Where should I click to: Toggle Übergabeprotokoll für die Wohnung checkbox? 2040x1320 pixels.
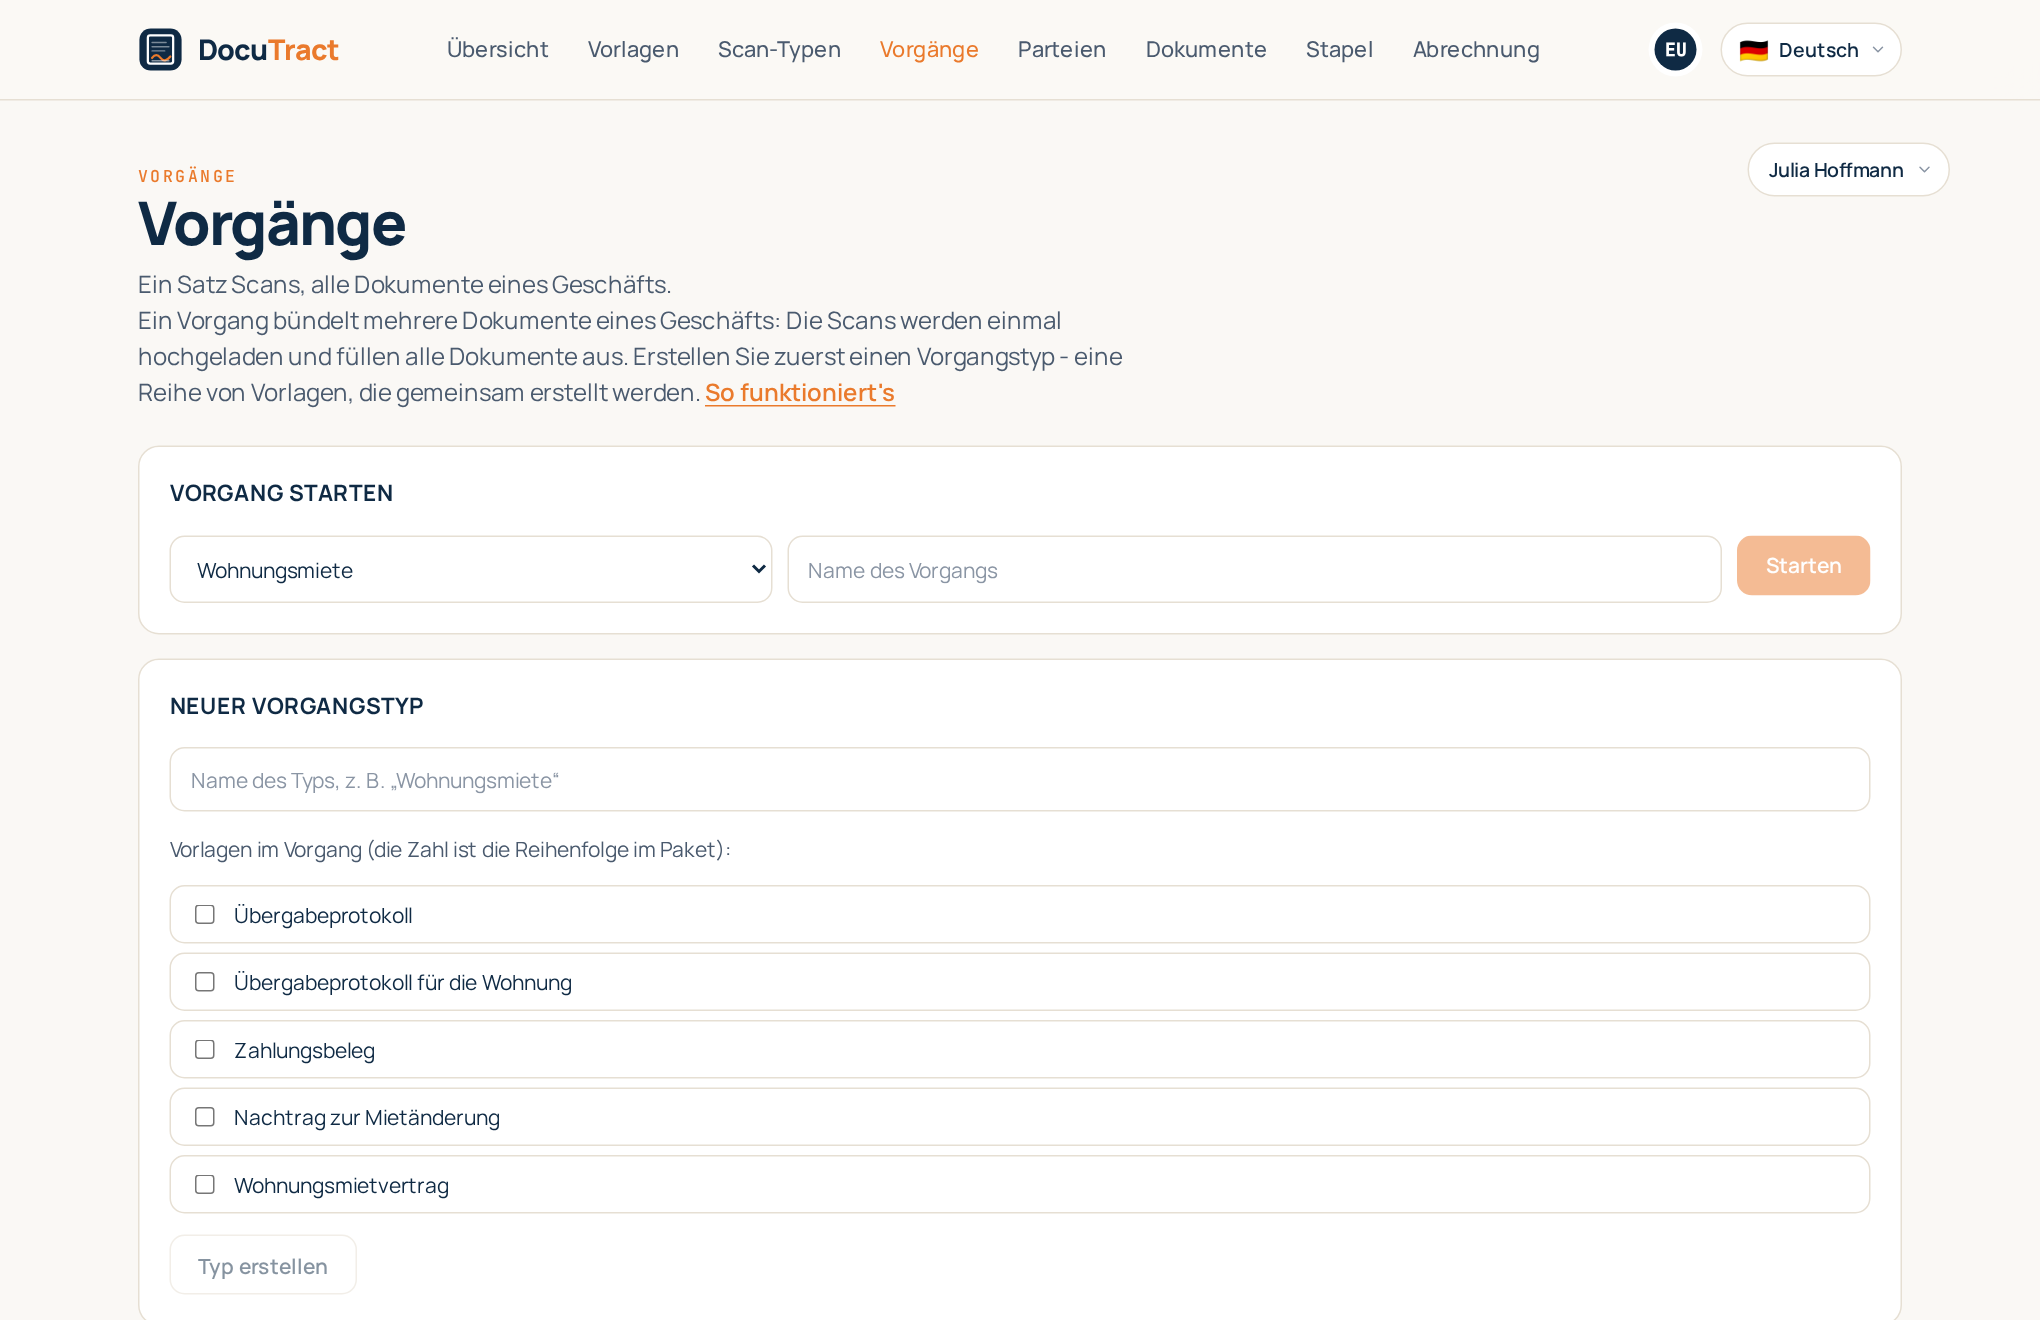[x=205, y=982]
